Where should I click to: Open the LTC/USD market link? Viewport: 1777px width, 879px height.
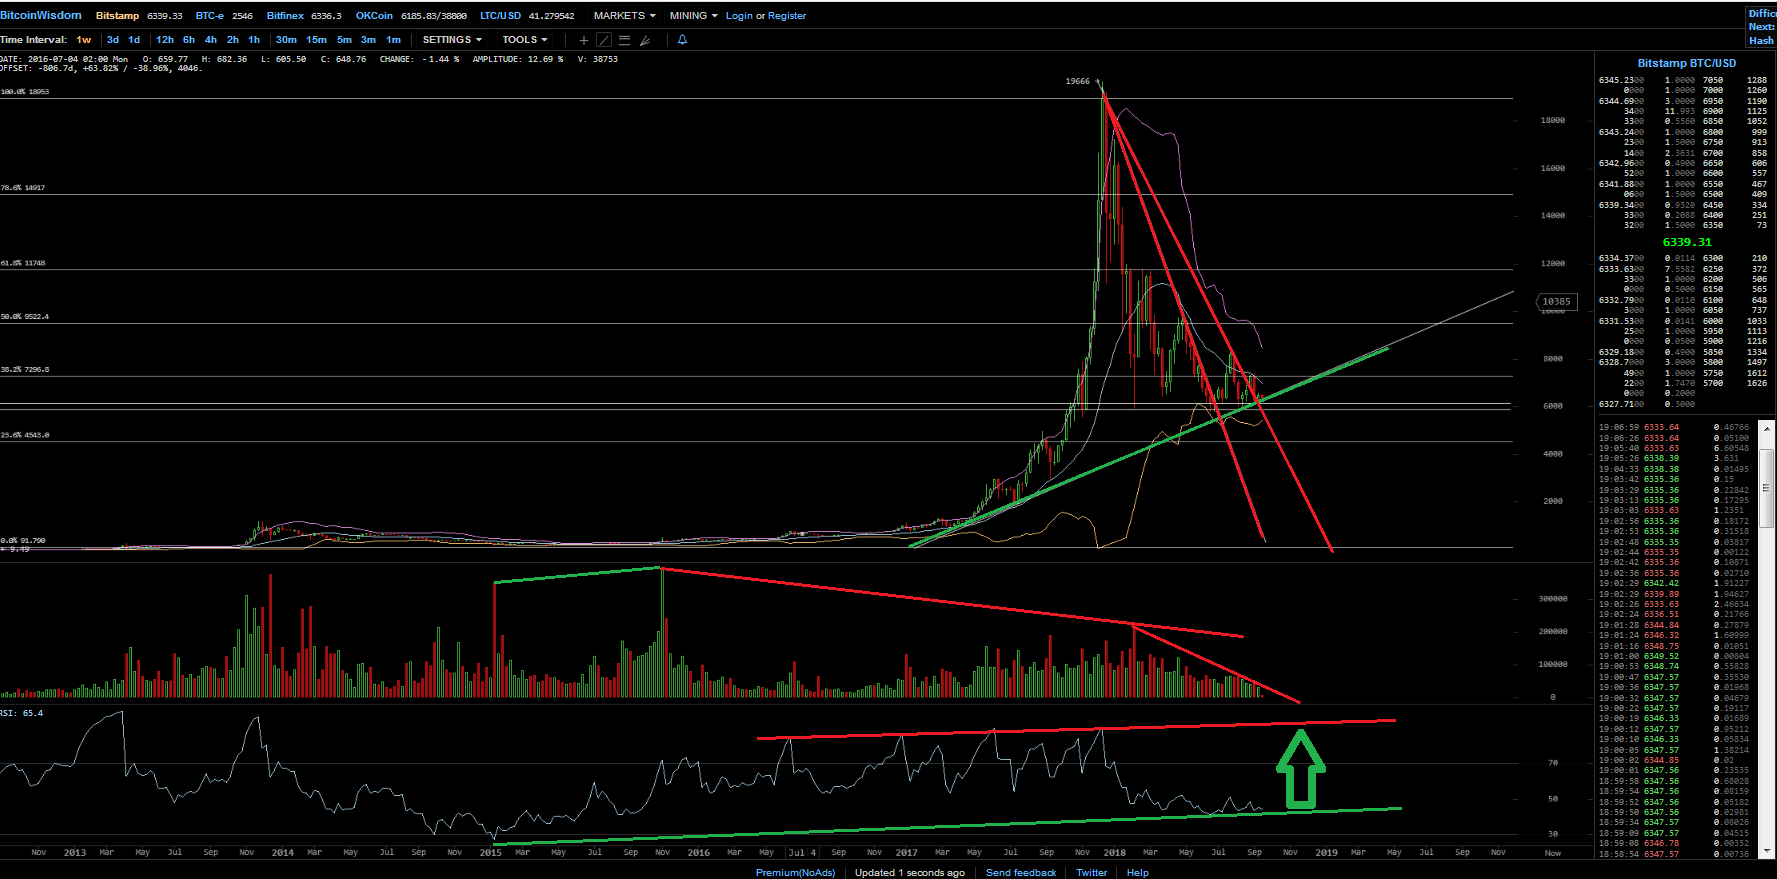pyautogui.click(x=500, y=16)
